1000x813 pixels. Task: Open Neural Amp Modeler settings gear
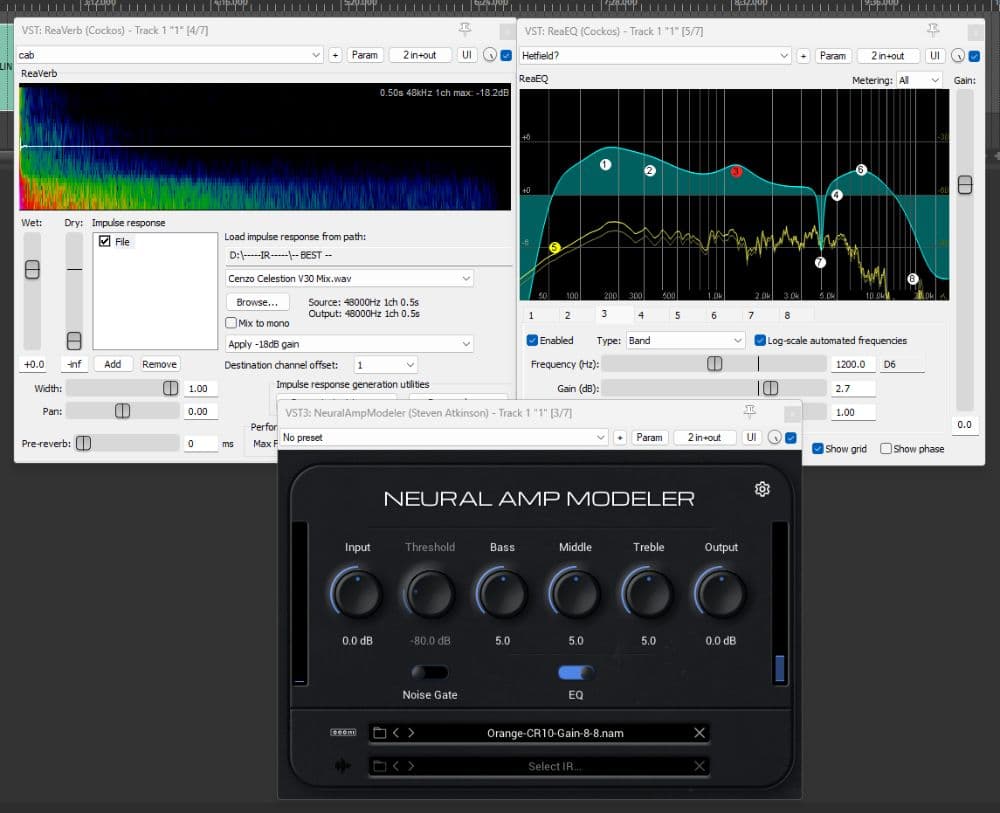pyautogui.click(x=762, y=489)
